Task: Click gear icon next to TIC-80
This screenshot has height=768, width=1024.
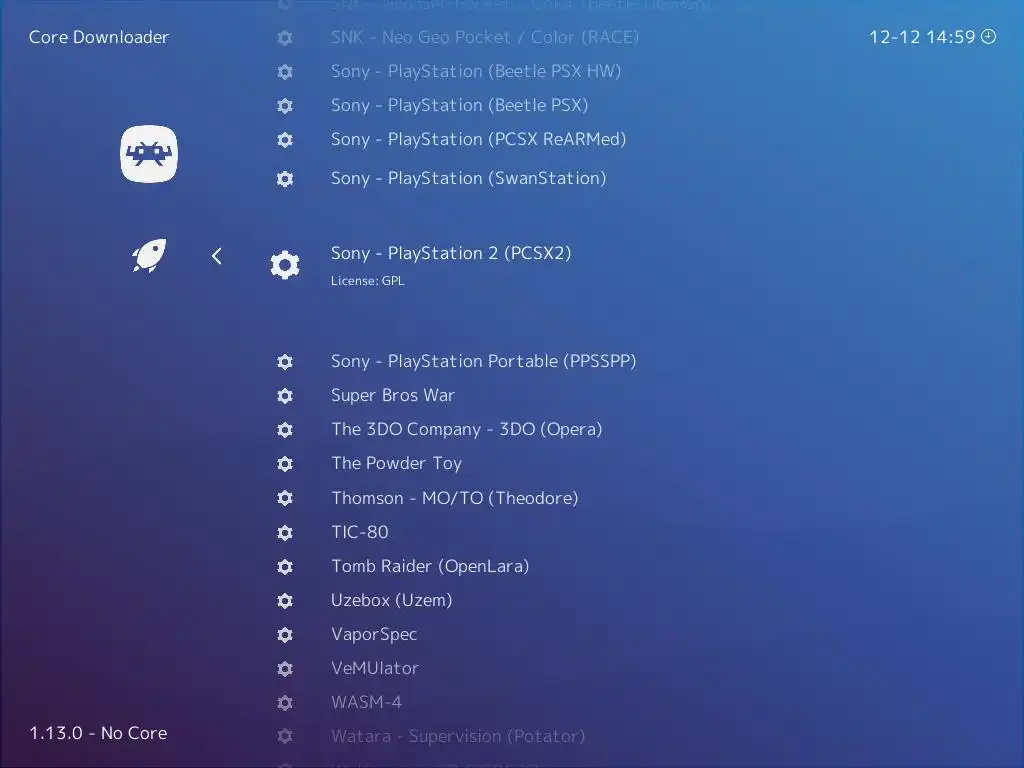Action: 285,533
